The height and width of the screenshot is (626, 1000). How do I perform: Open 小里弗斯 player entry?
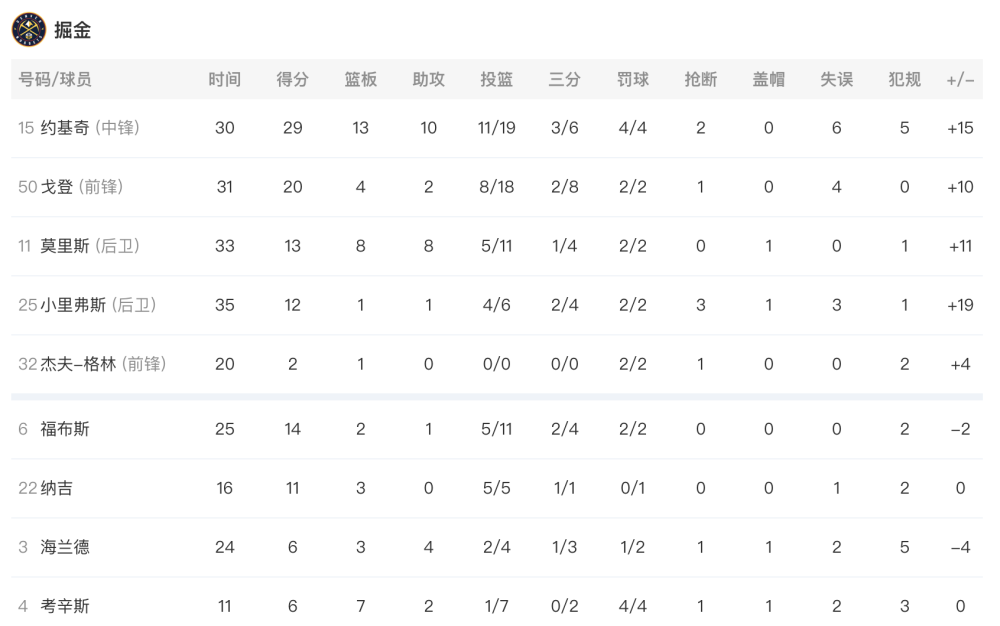73,305
